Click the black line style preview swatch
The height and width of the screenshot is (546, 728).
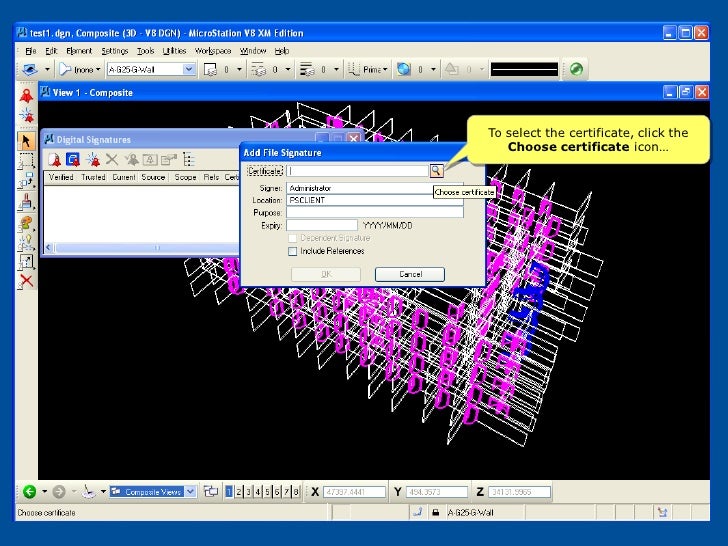(523, 69)
